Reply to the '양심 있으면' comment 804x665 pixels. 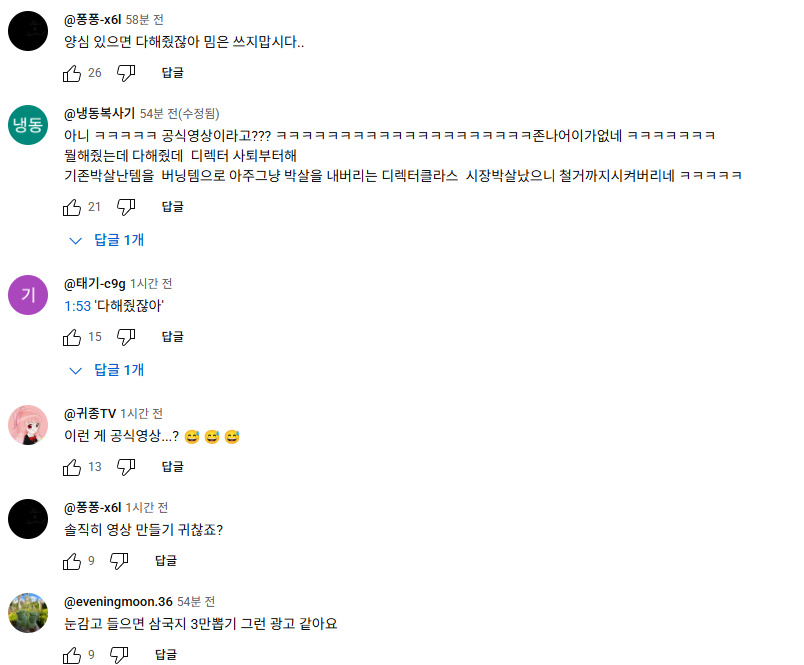tap(172, 73)
